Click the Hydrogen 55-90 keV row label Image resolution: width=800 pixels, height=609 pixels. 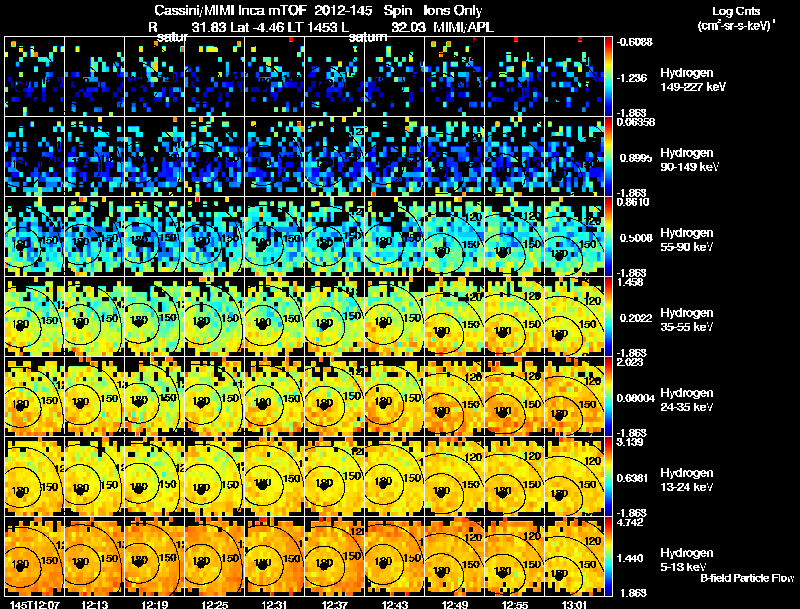pos(687,240)
